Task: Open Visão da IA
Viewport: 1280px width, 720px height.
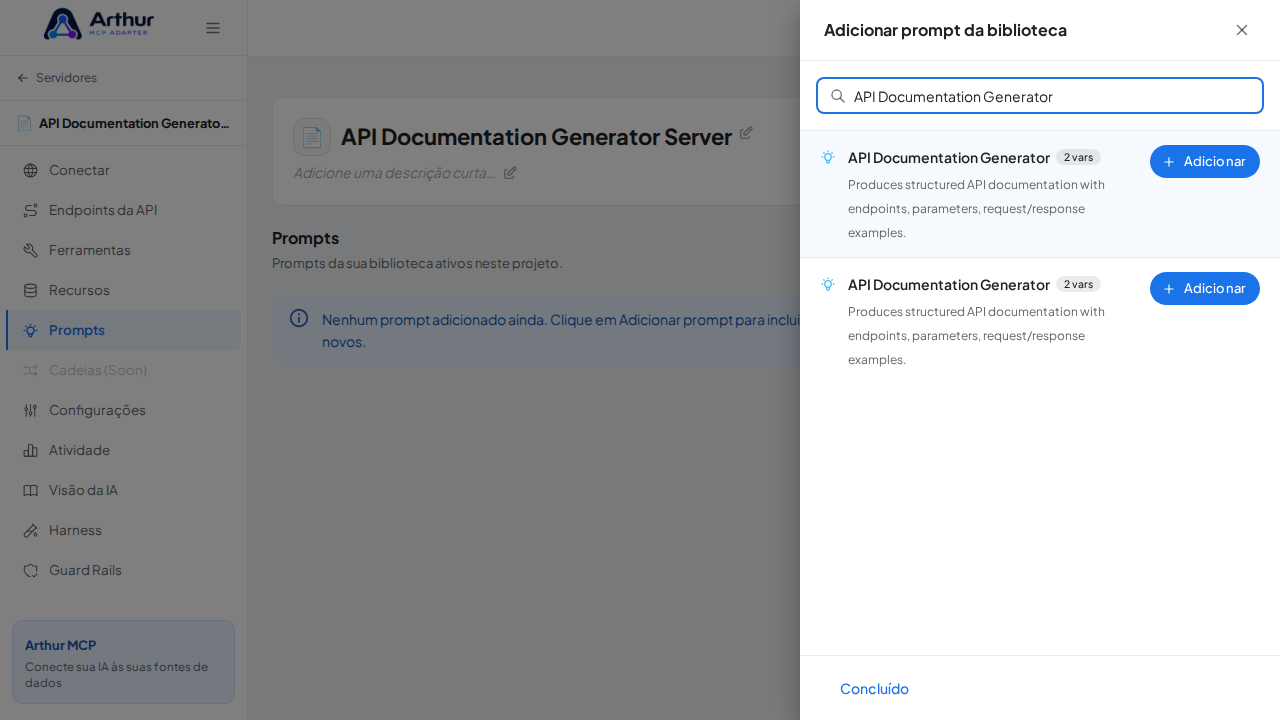Action: point(124,490)
